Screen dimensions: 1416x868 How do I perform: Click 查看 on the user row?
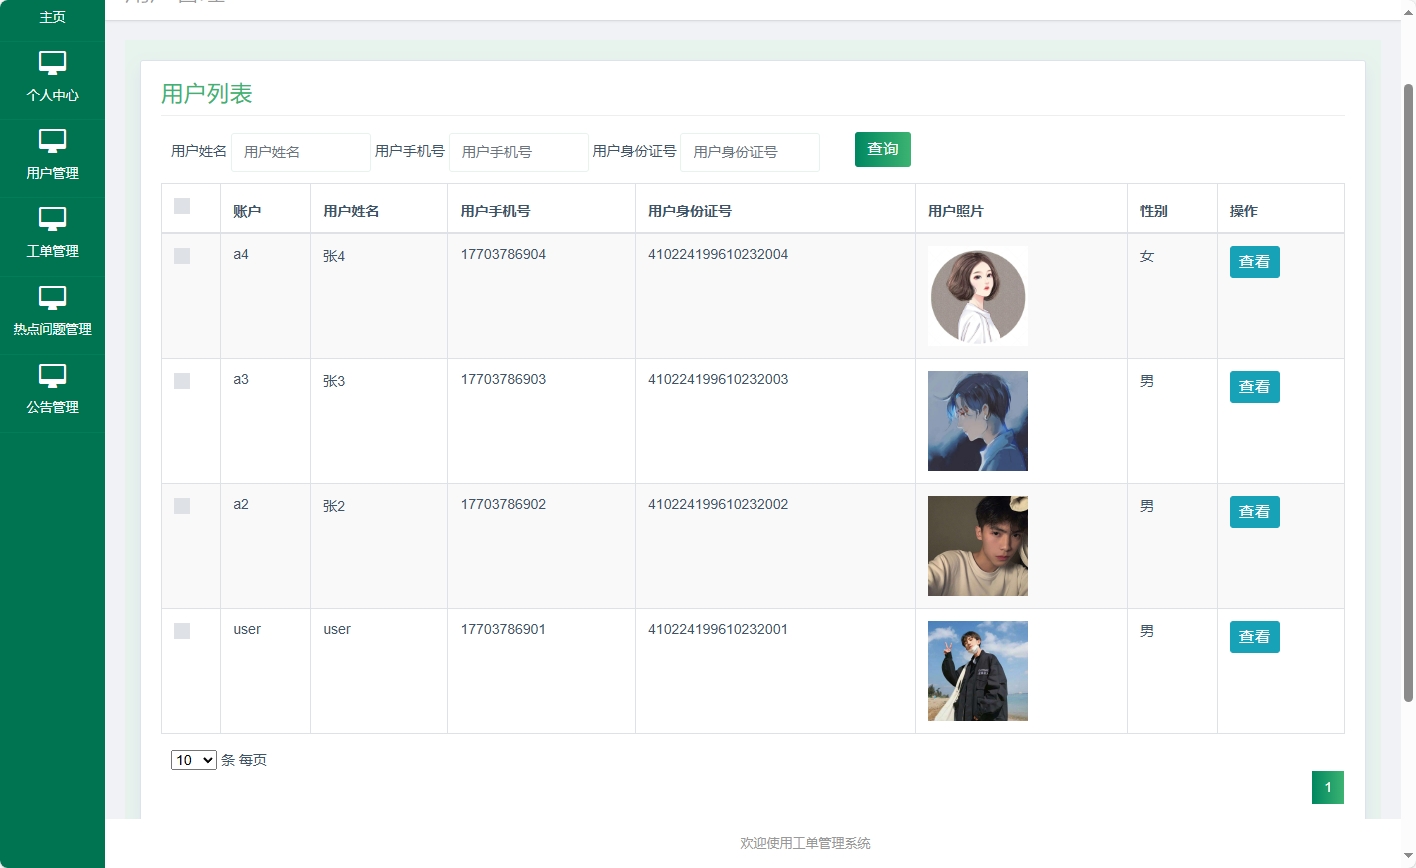click(1254, 636)
